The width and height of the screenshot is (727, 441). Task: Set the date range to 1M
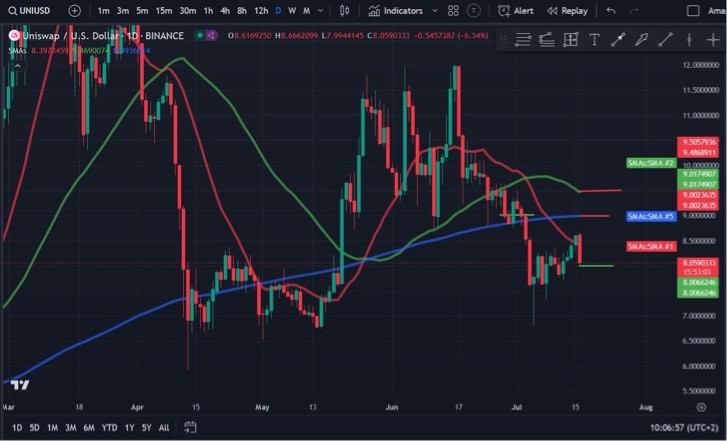pos(52,428)
